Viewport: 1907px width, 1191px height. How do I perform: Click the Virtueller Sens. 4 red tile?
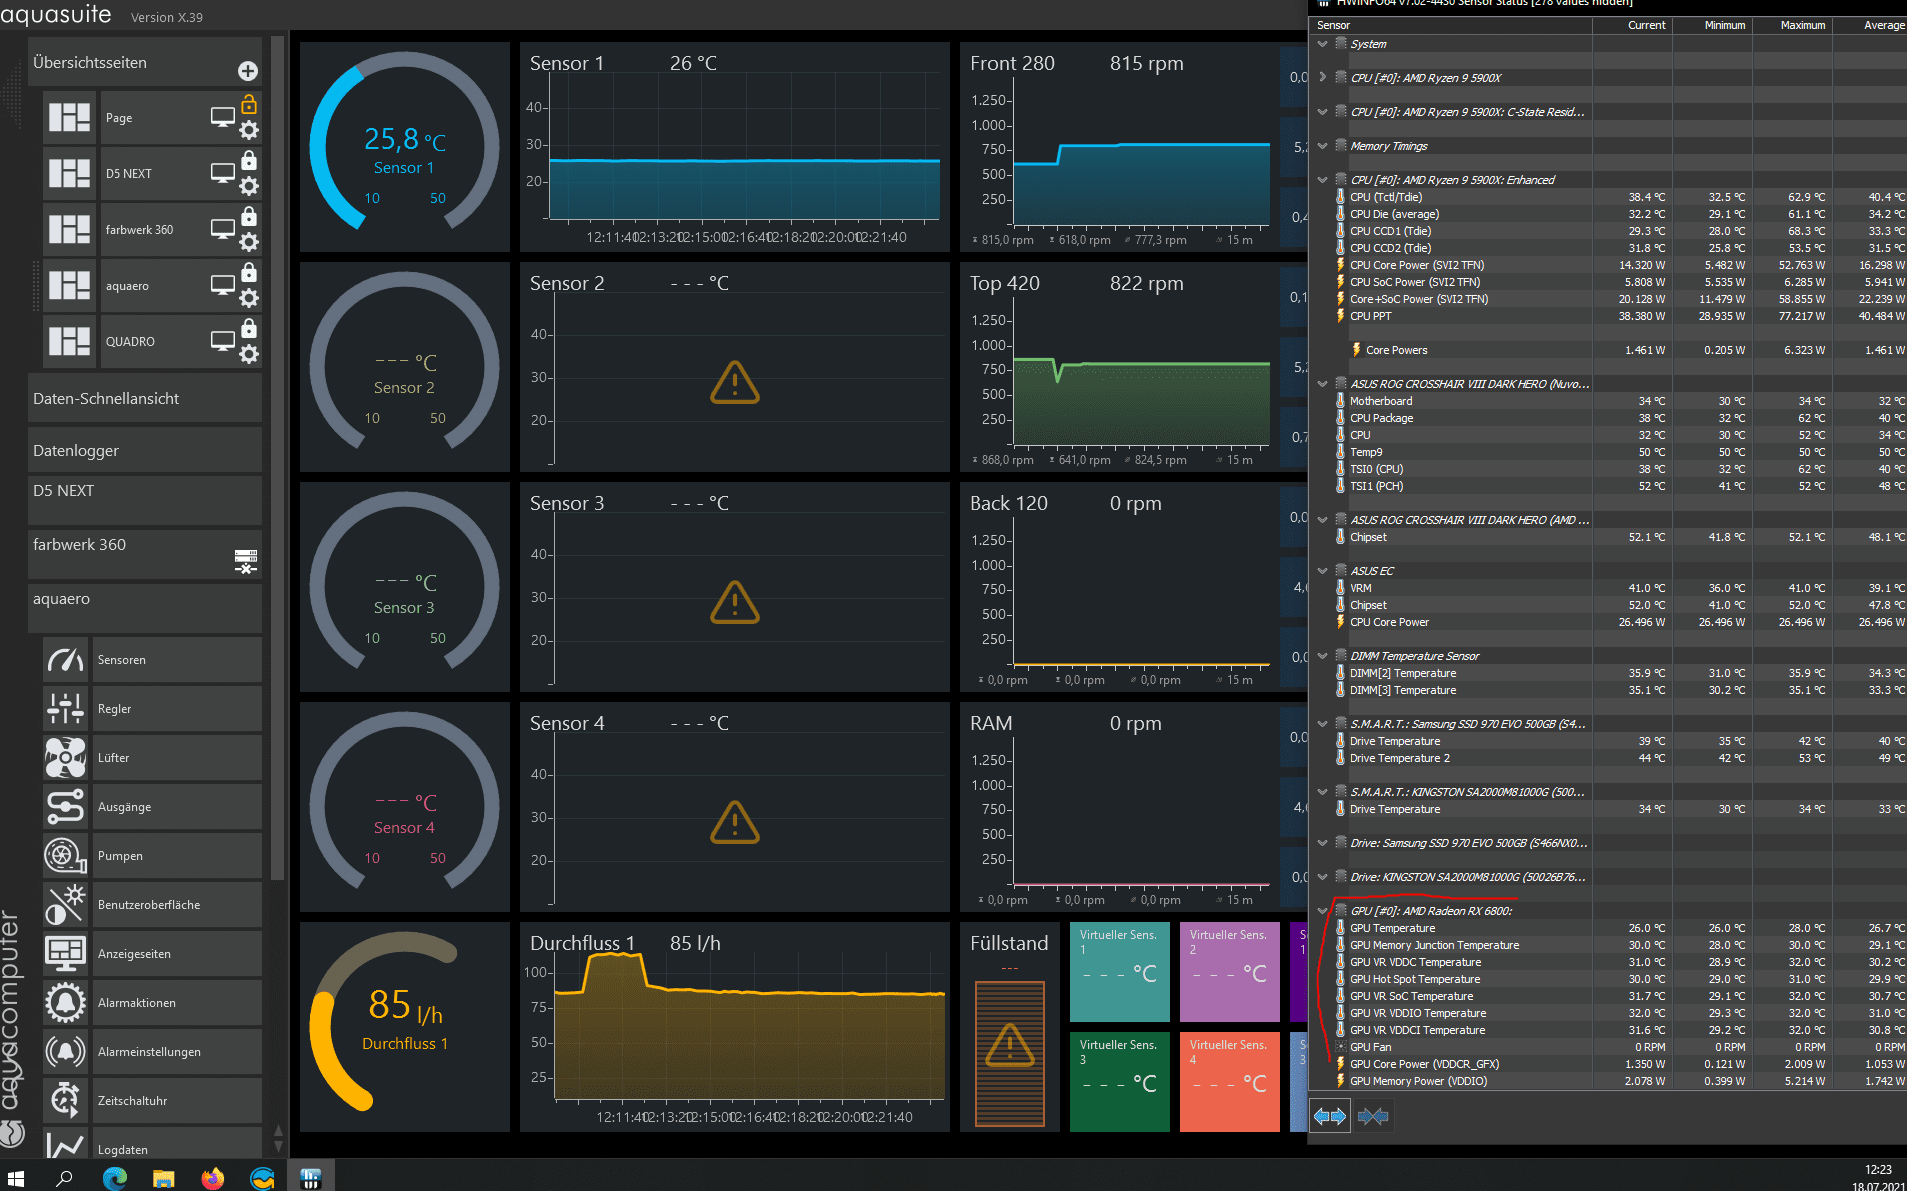(x=1229, y=1082)
